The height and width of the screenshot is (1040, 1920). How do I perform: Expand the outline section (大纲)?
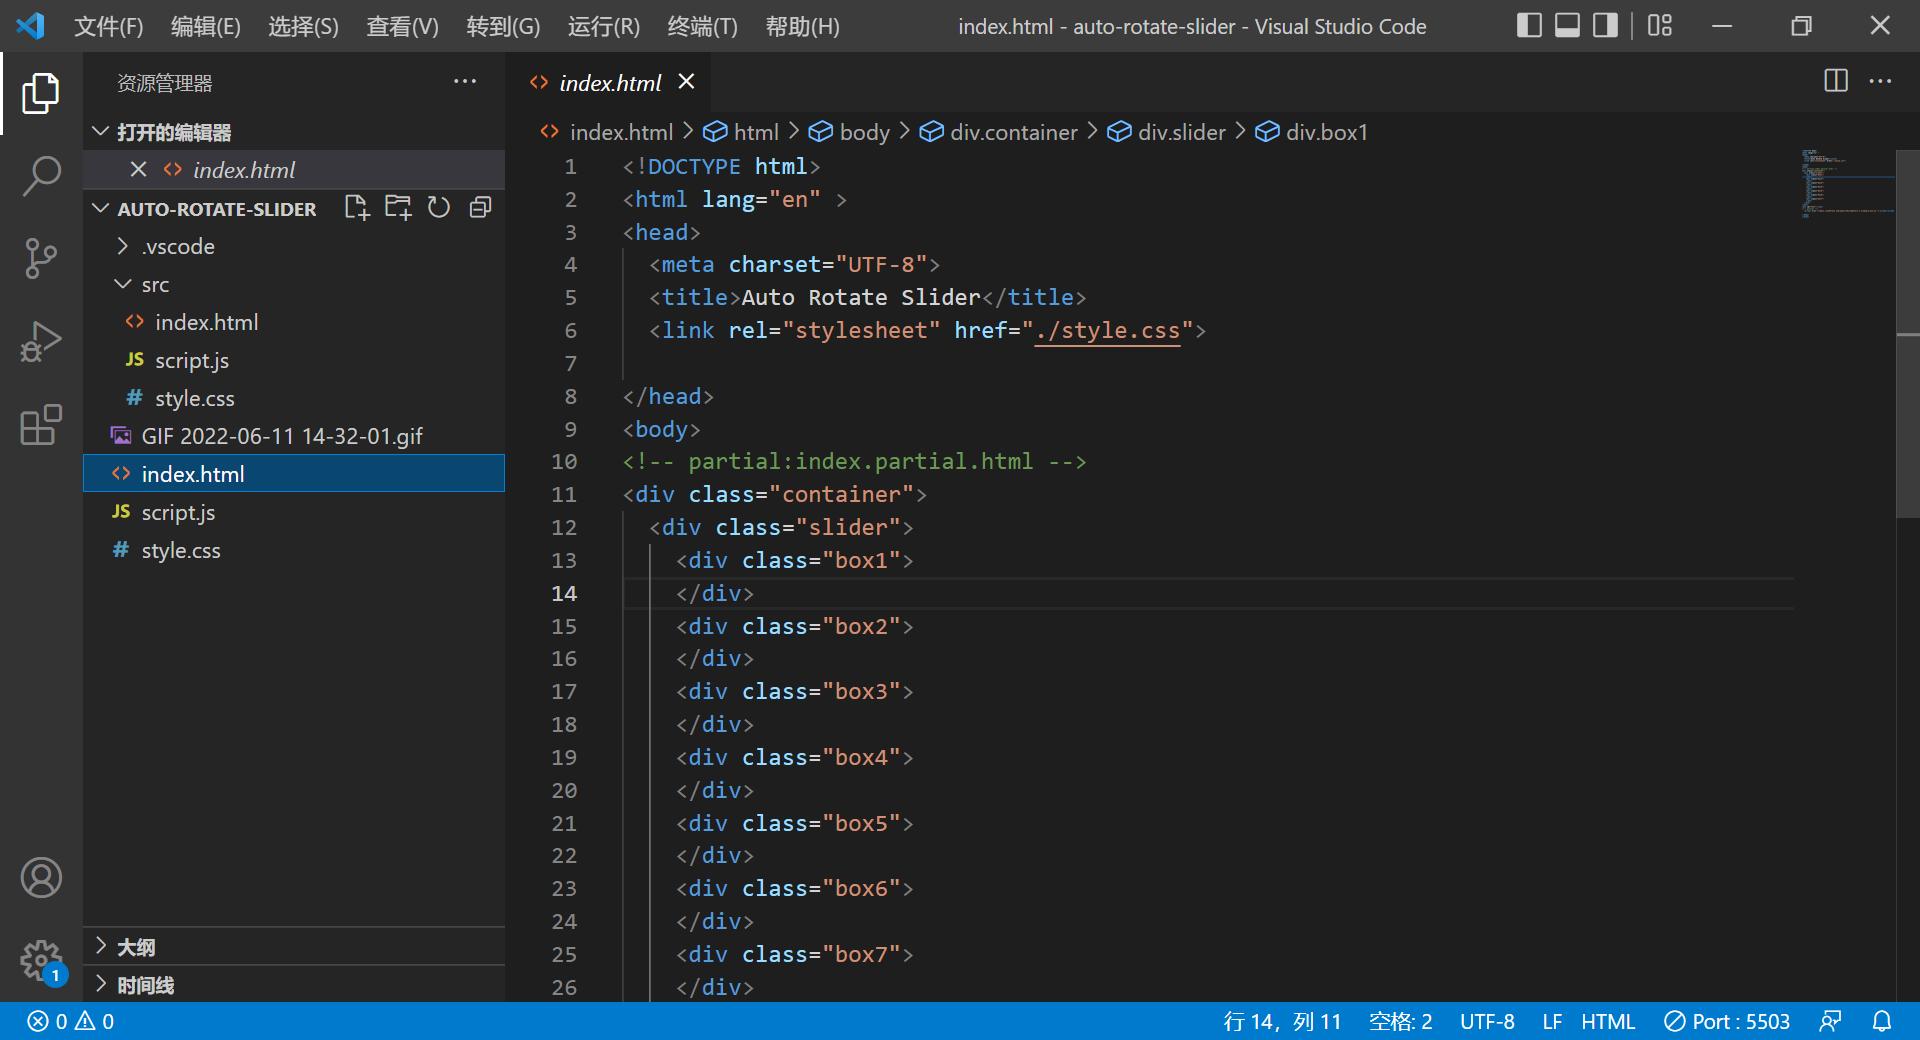pyautogui.click(x=294, y=946)
